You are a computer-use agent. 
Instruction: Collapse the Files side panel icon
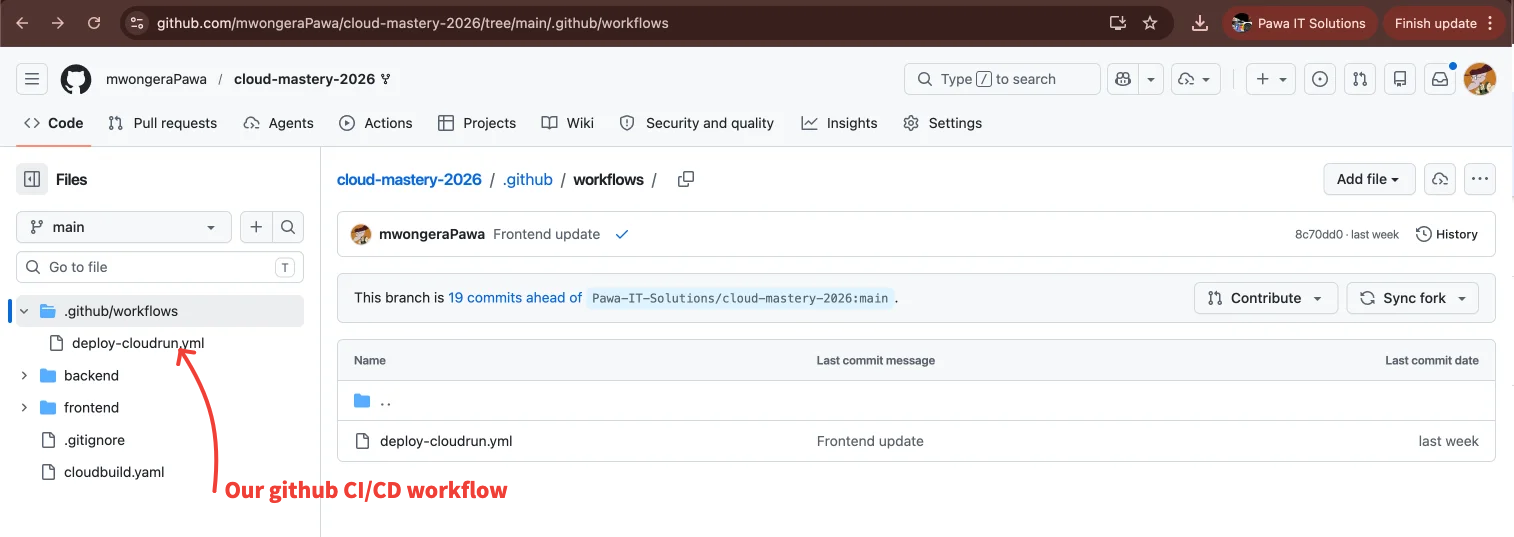pos(32,179)
